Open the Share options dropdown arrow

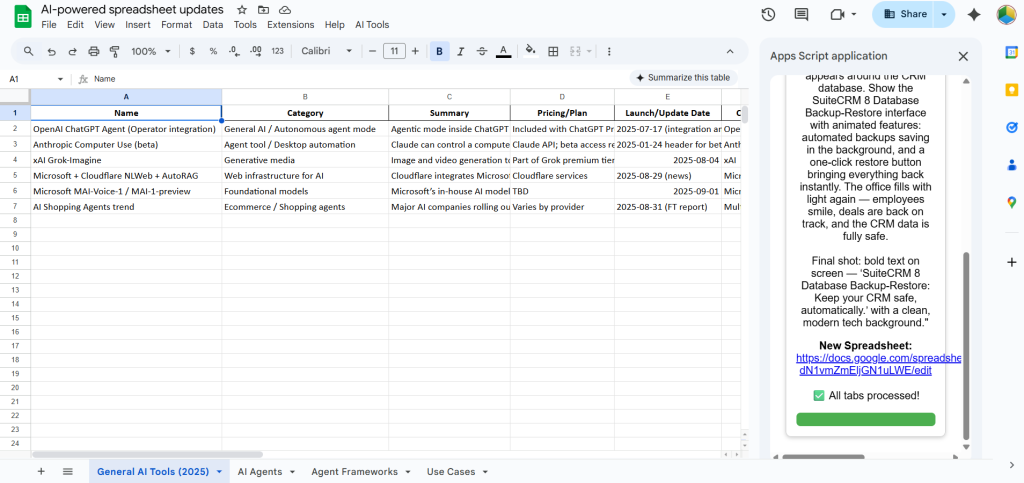coord(944,14)
